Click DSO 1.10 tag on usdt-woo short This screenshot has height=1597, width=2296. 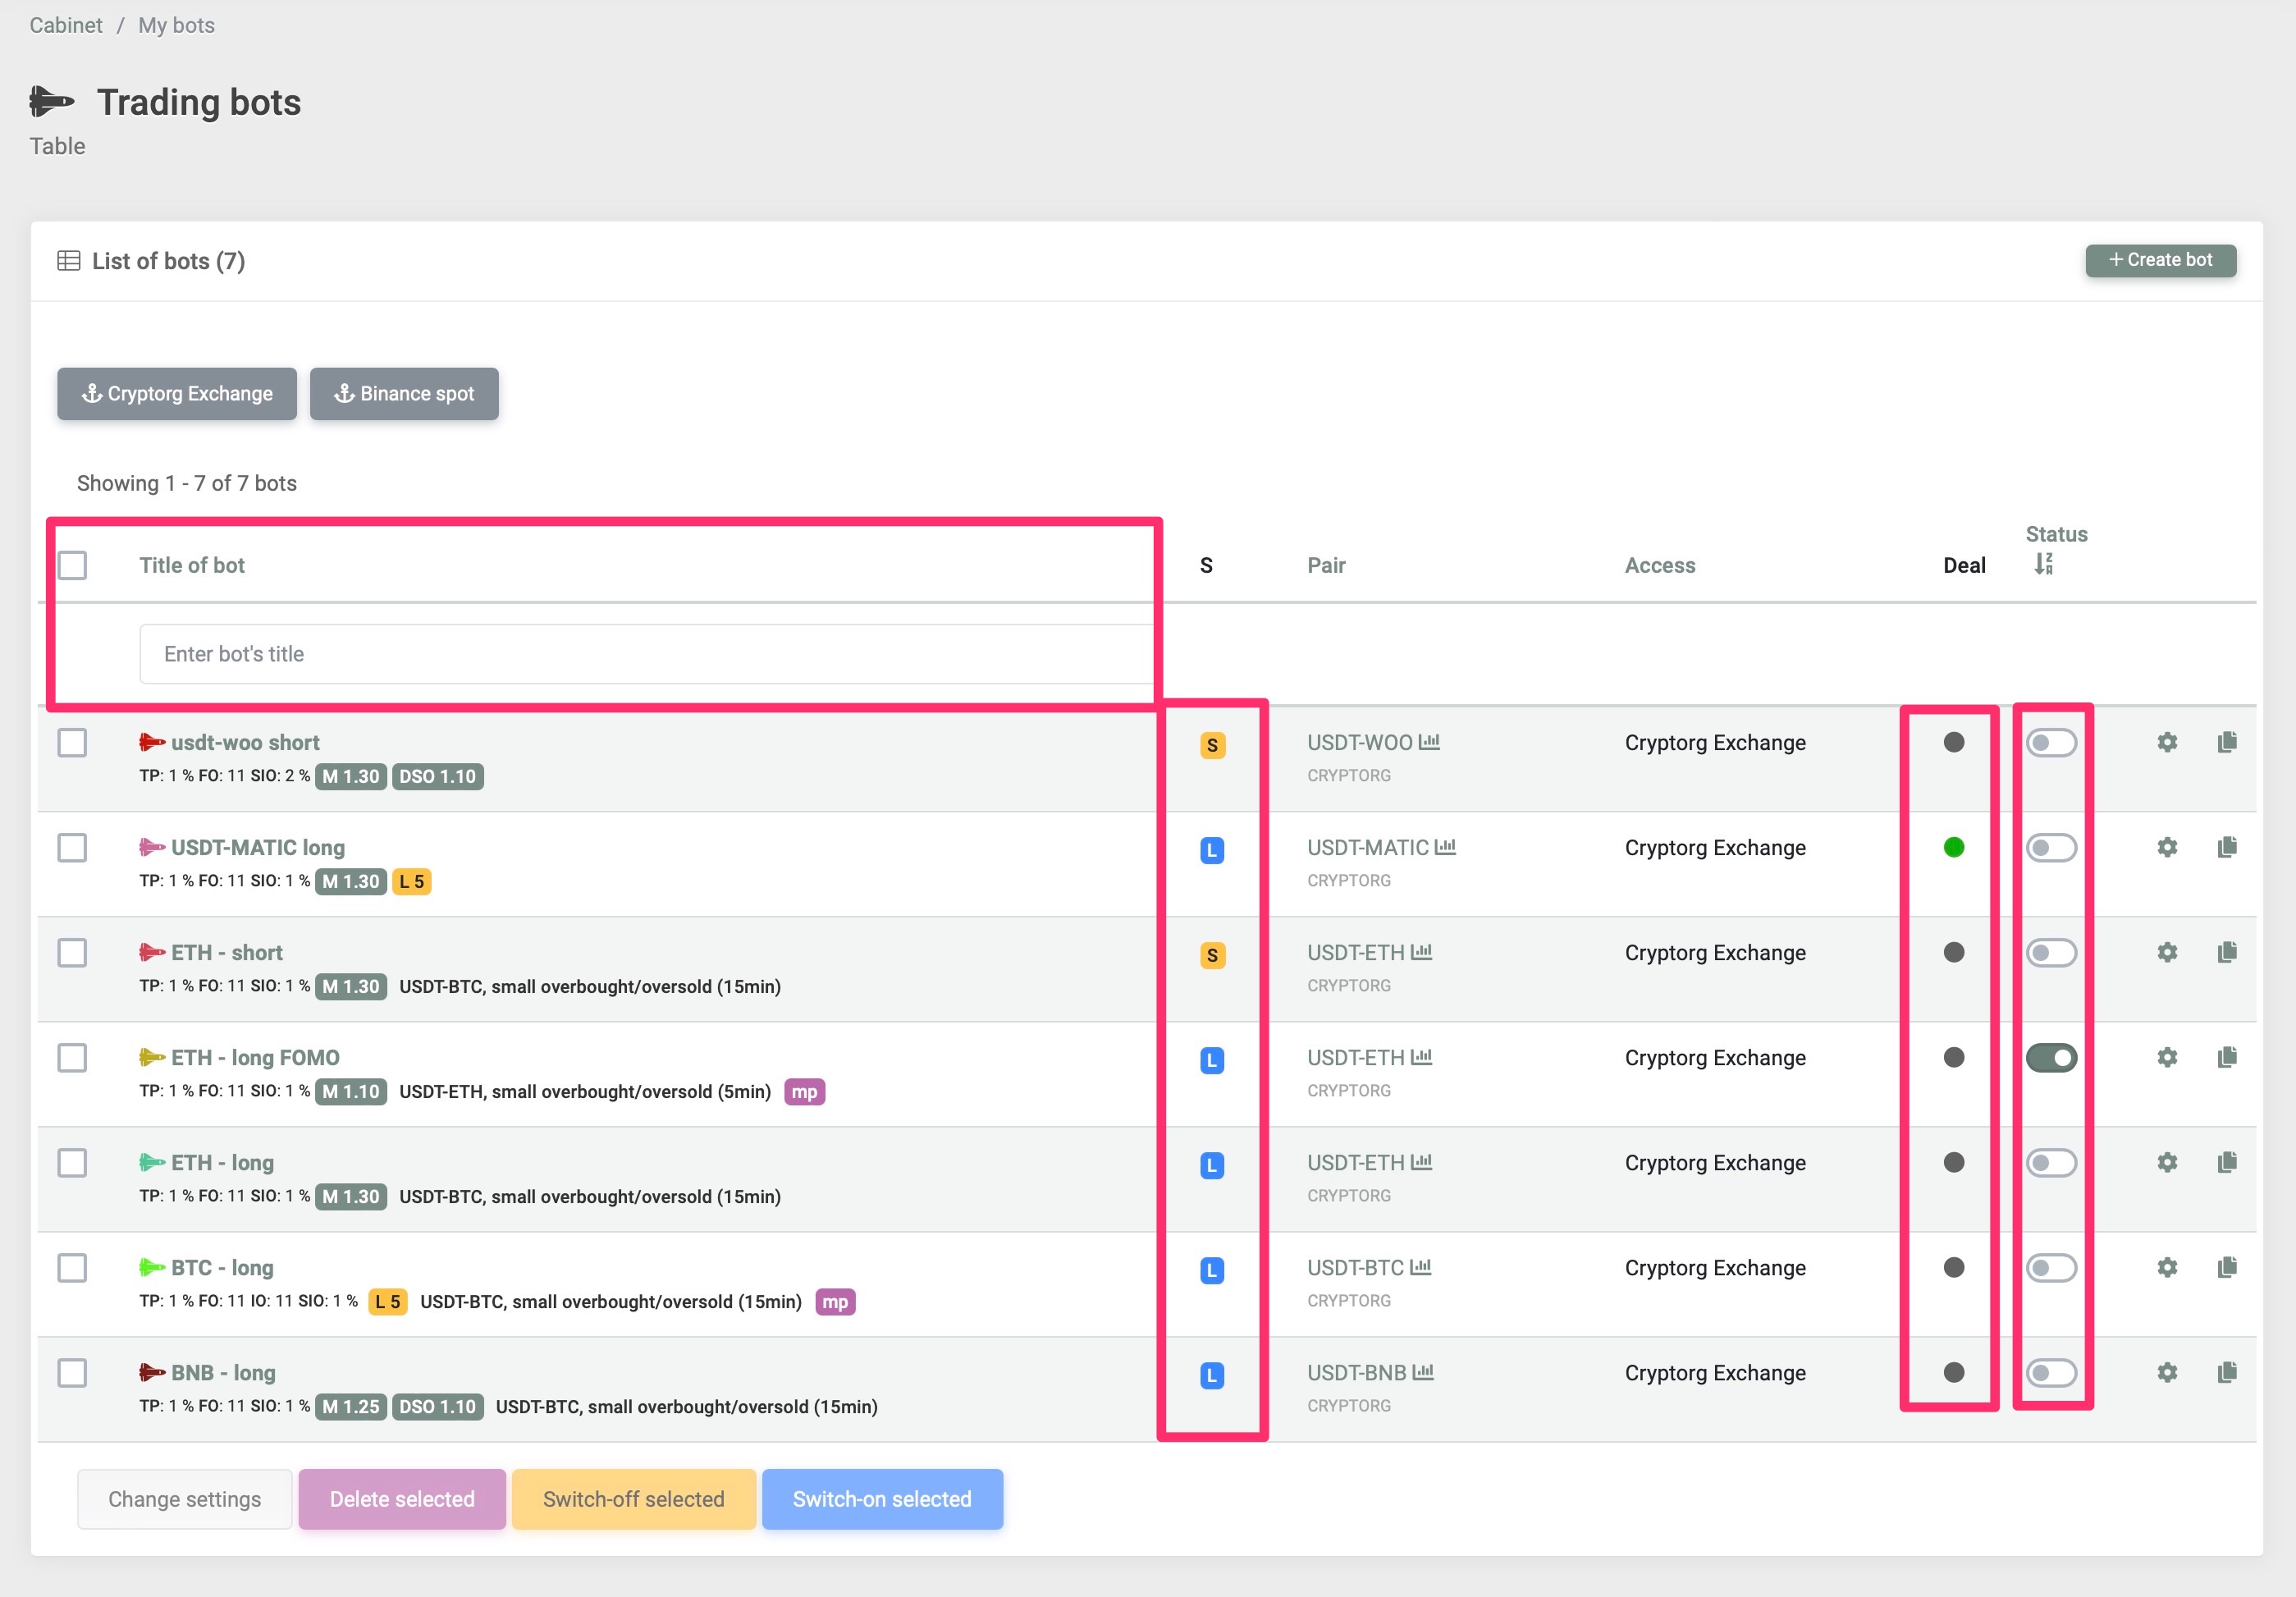pyautogui.click(x=438, y=777)
